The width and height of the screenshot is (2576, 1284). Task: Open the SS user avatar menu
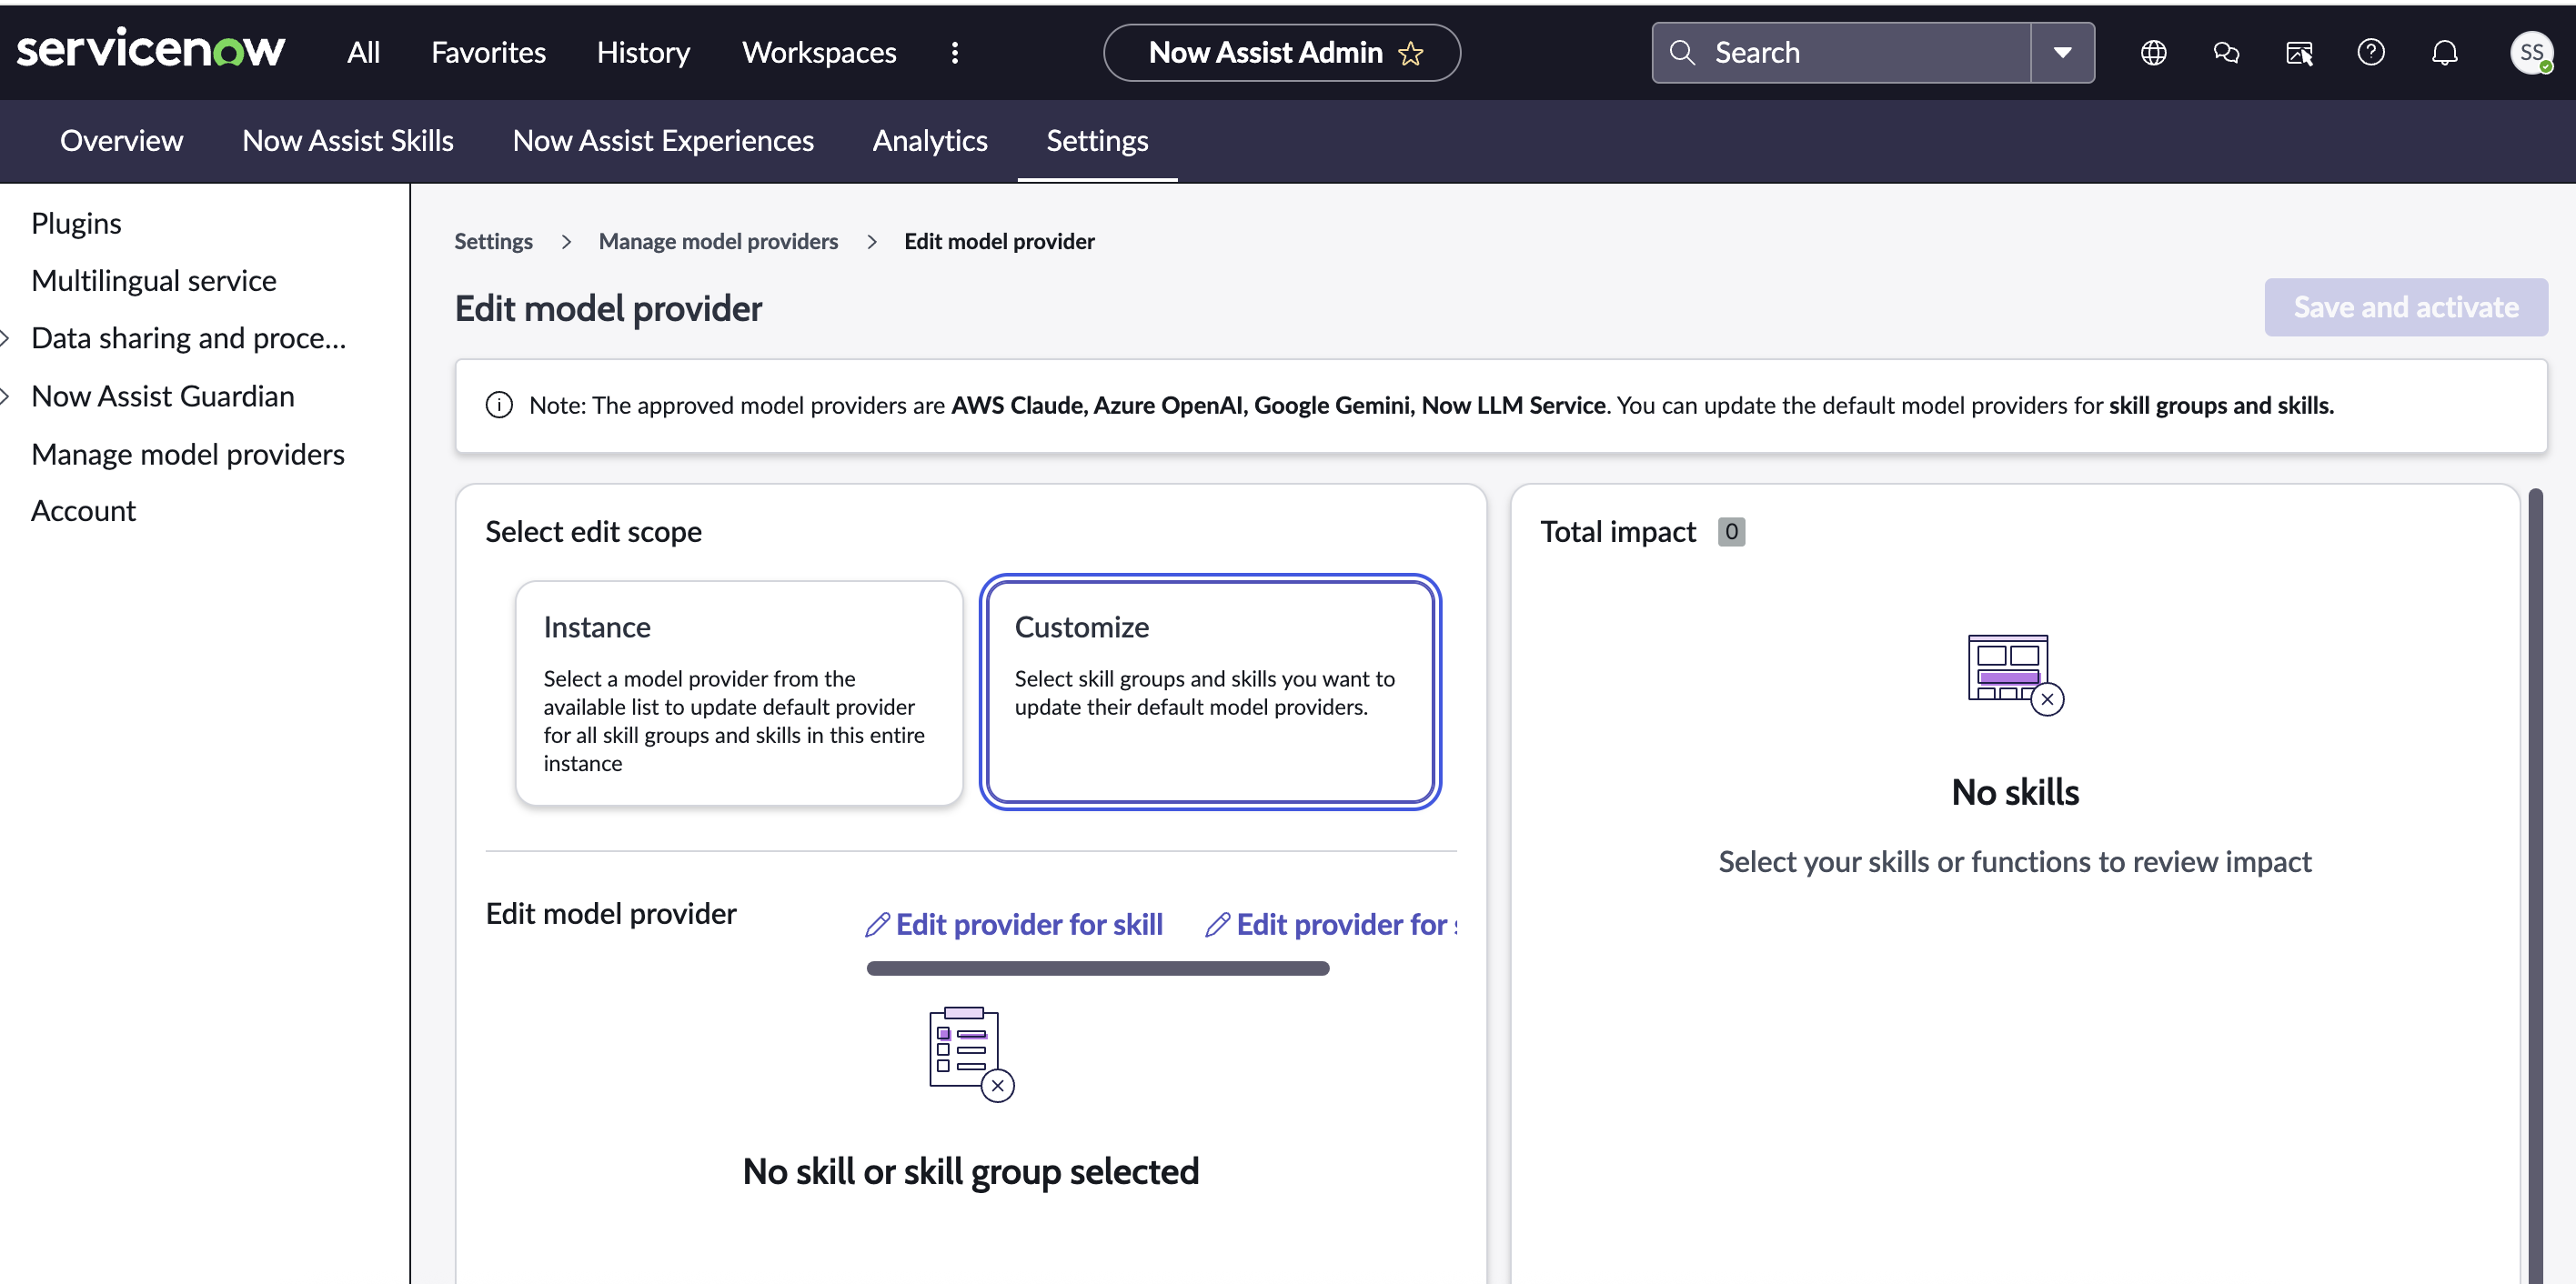tap(2531, 53)
